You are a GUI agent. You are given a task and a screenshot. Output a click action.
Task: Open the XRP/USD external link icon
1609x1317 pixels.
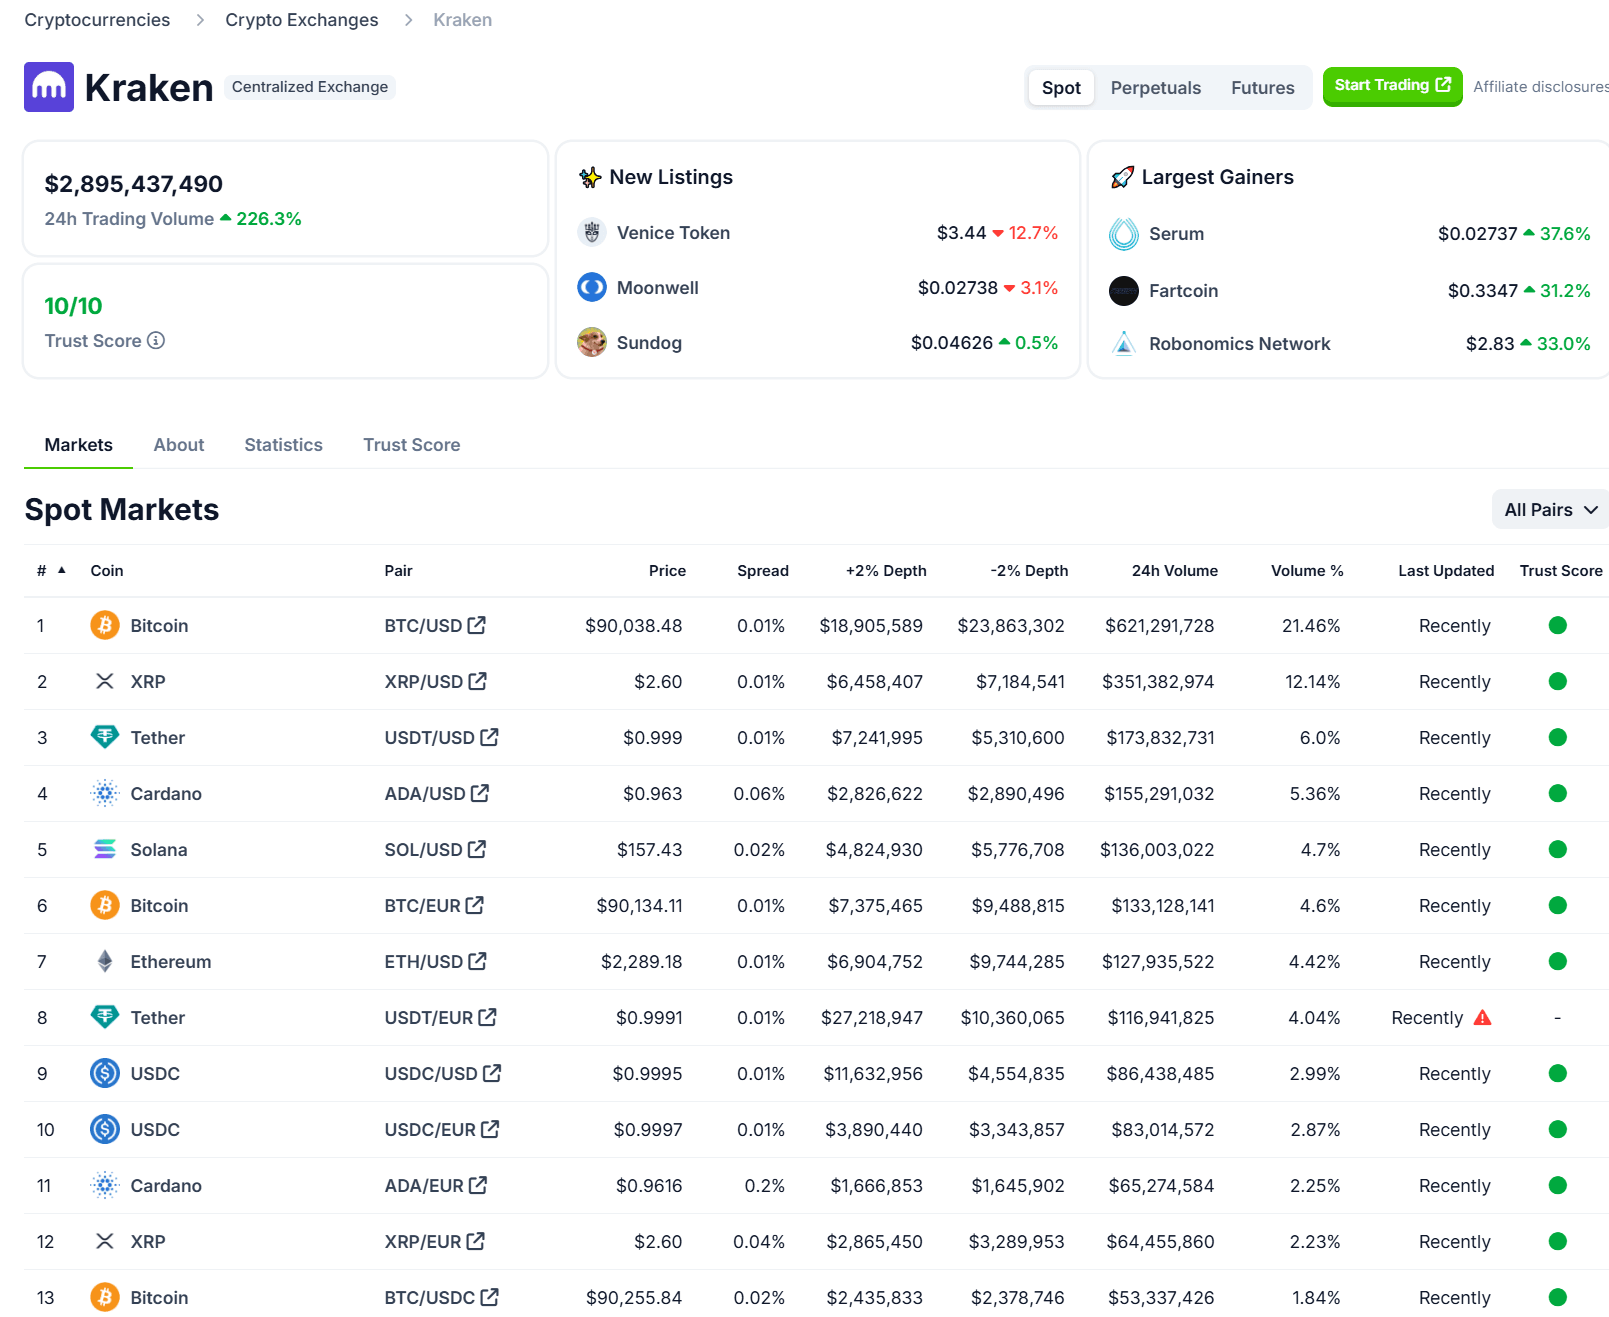[478, 681]
